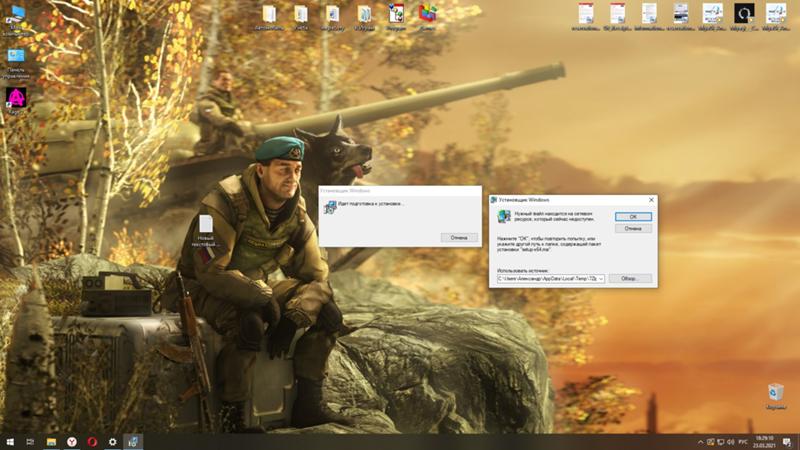800x450 pixels.
Task: Cancel the installation preparation dialog
Action: pos(459,238)
